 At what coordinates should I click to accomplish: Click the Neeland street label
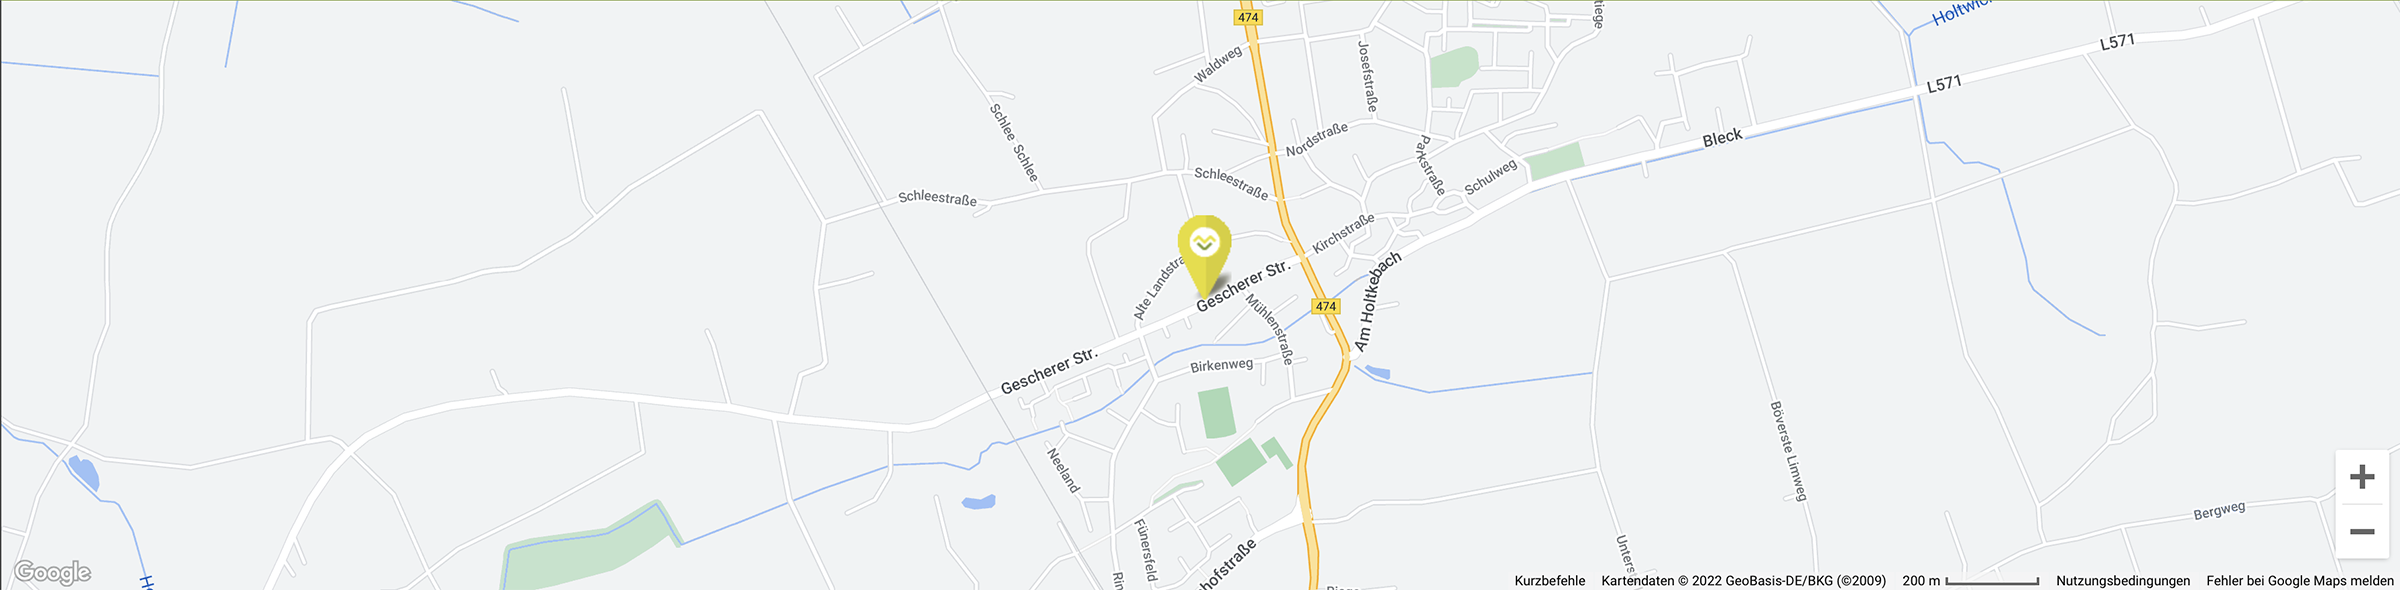(x=1063, y=470)
